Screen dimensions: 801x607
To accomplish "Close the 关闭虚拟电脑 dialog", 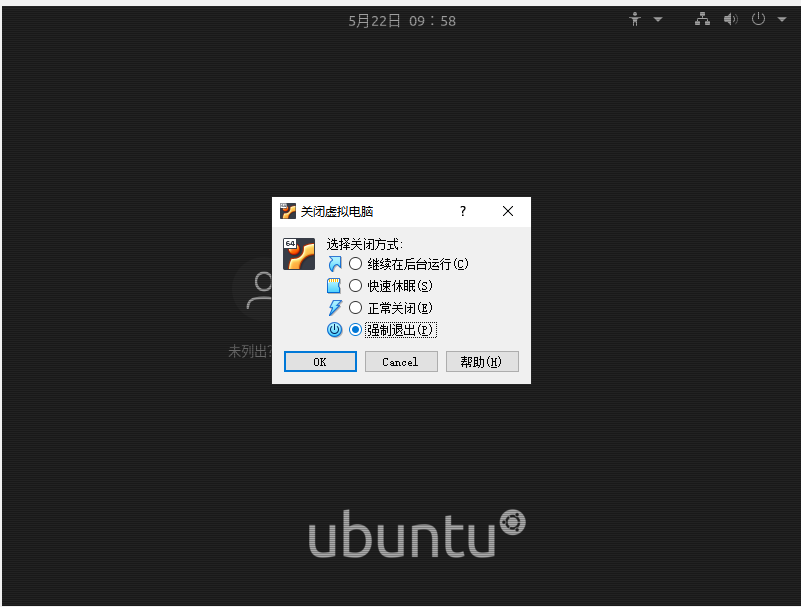I will pos(508,211).
